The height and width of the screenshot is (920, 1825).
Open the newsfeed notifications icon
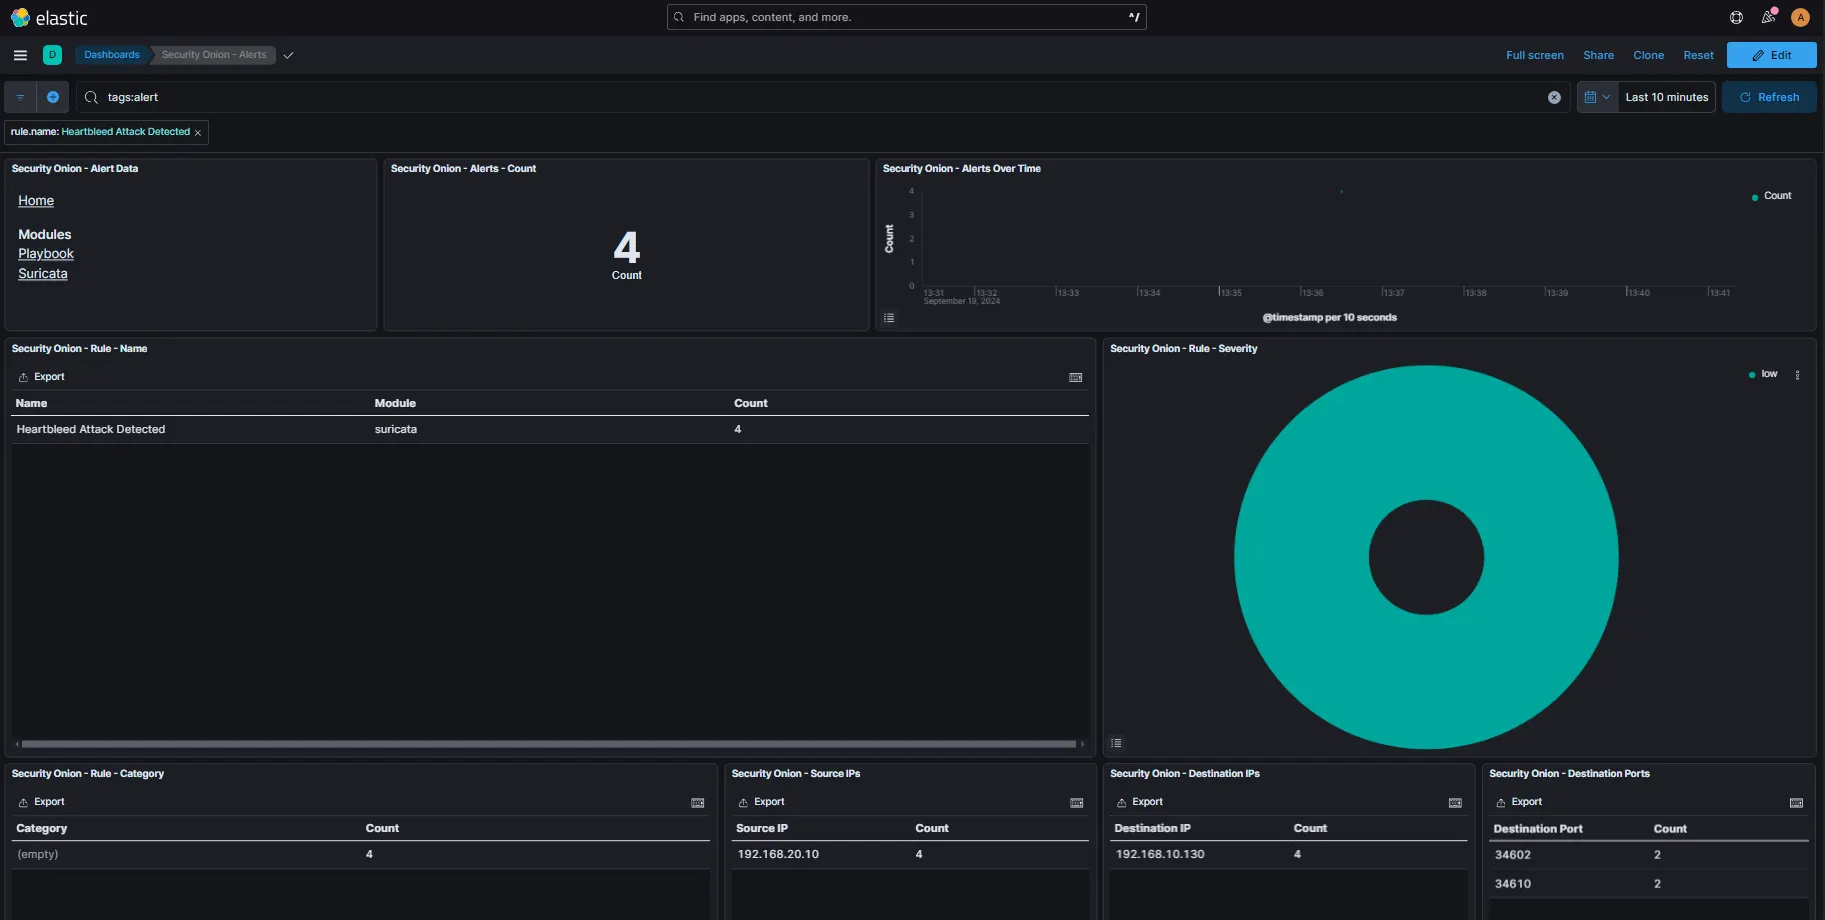pyautogui.click(x=1768, y=17)
